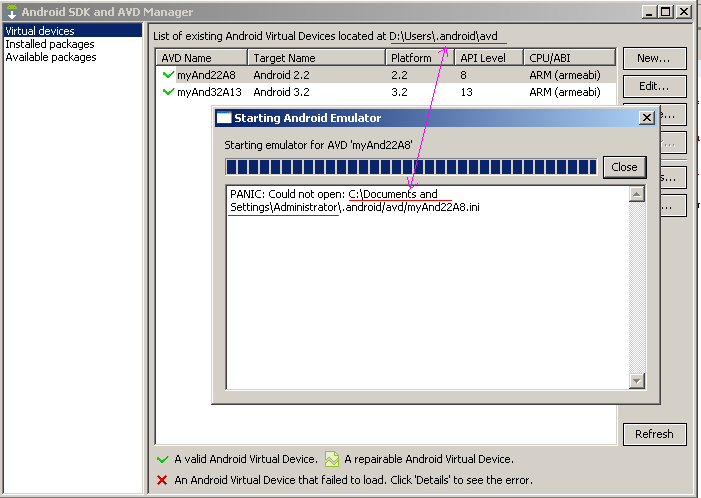The image size is (701, 498).
Task: Click the Android 2.2 target cell
Action: pos(281,75)
